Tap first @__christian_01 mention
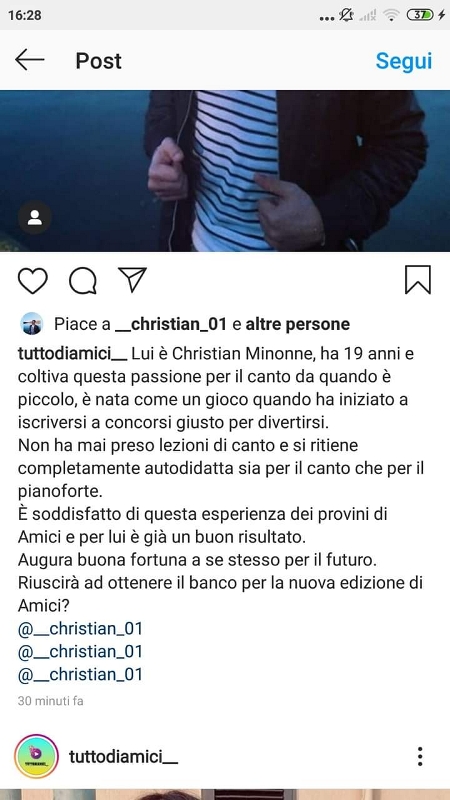The height and width of the screenshot is (800, 450). click(80, 629)
